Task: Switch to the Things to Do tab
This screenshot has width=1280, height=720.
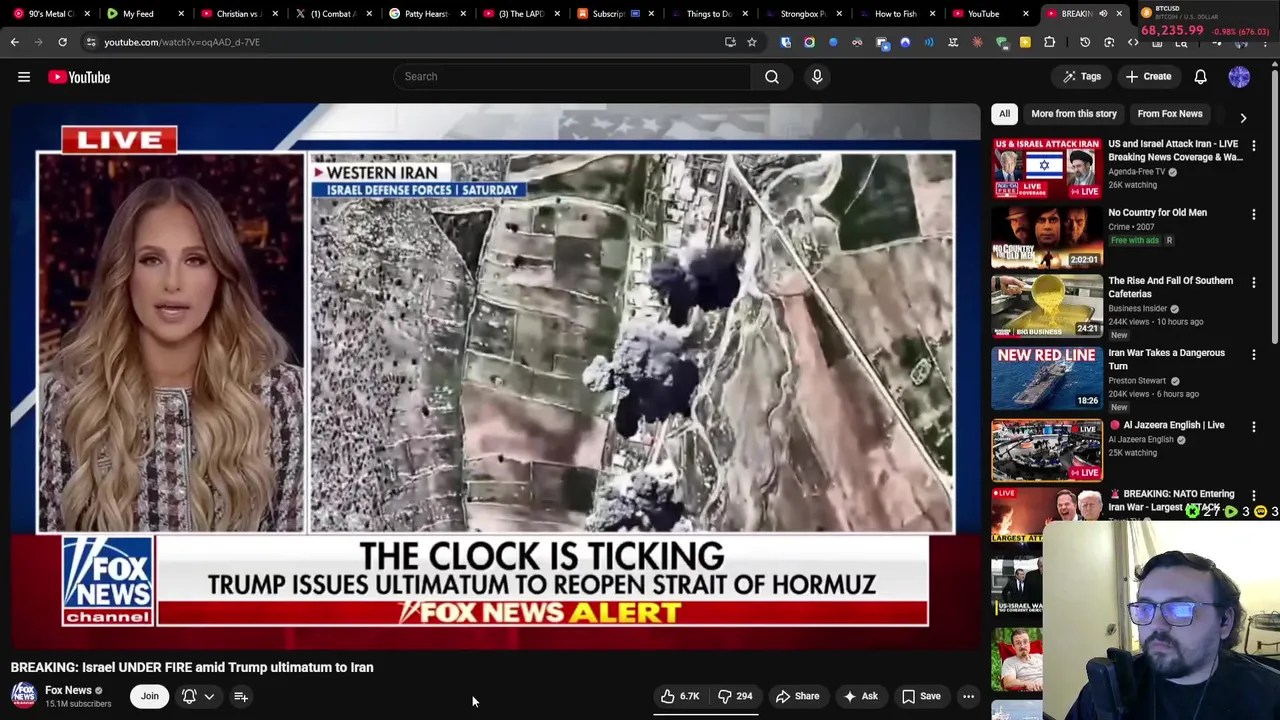Action: [709, 14]
